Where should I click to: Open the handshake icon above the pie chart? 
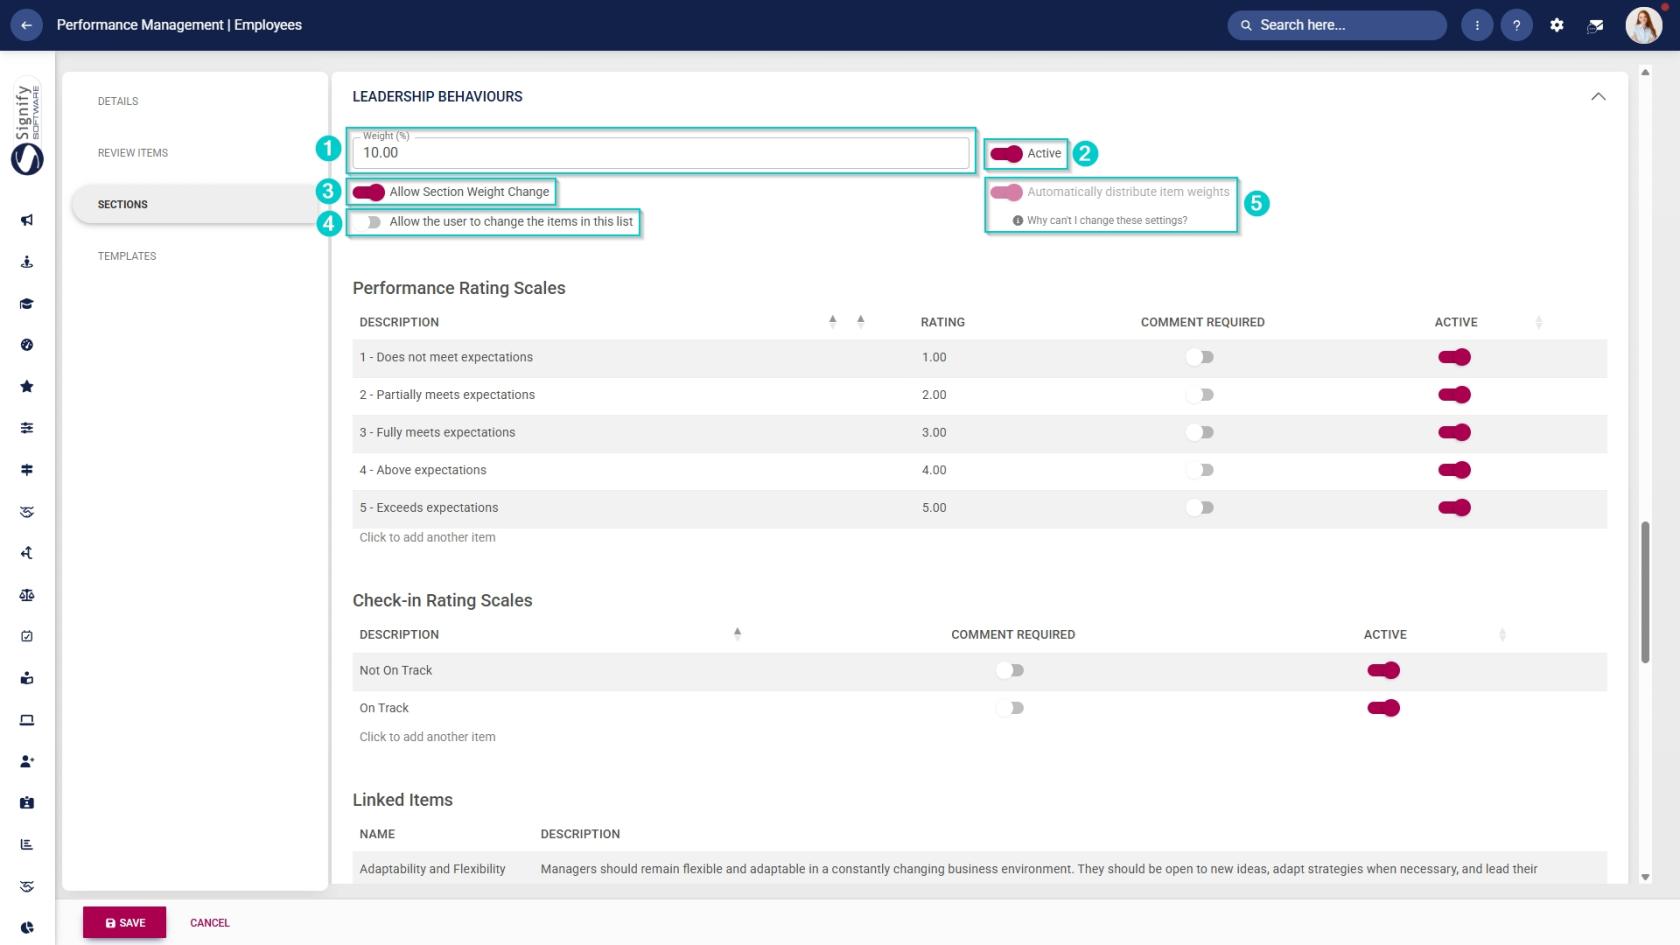pyautogui.click(x=27, y=886)
